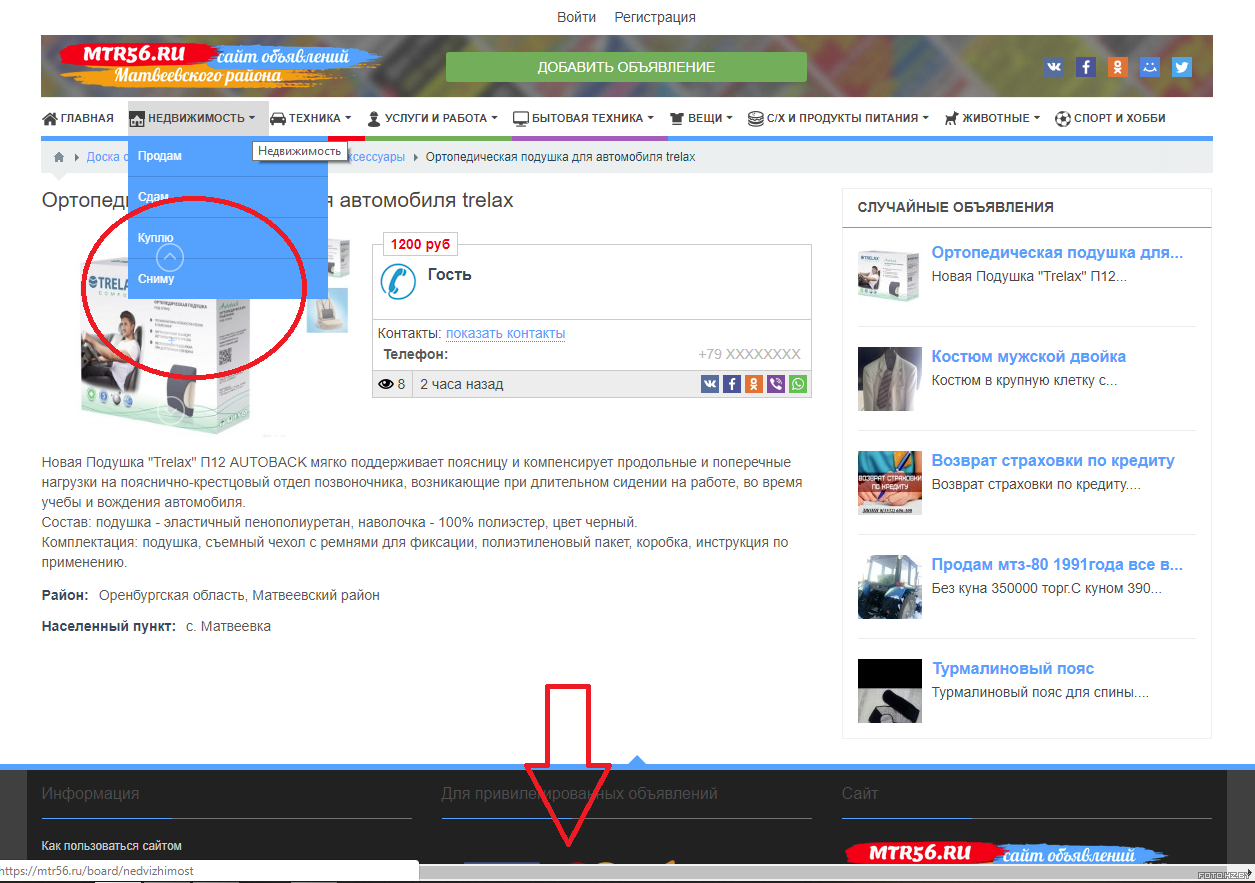
Task: Share ad via Facebook icon in ad card
Action: pos(732,384)
